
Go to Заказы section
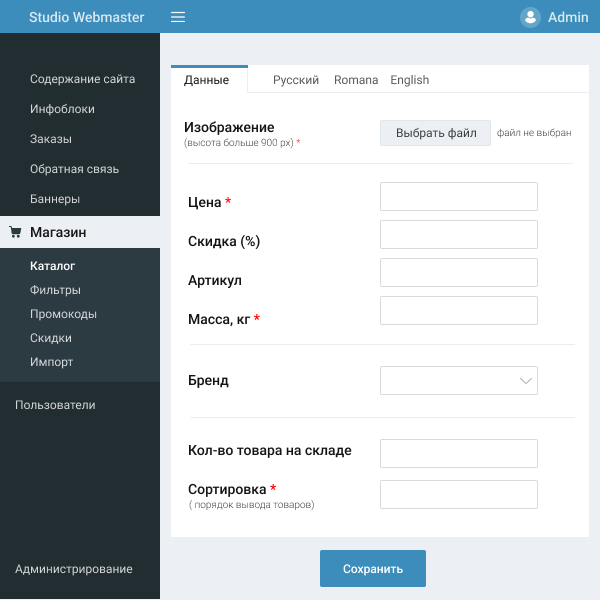tap(51, 139)
